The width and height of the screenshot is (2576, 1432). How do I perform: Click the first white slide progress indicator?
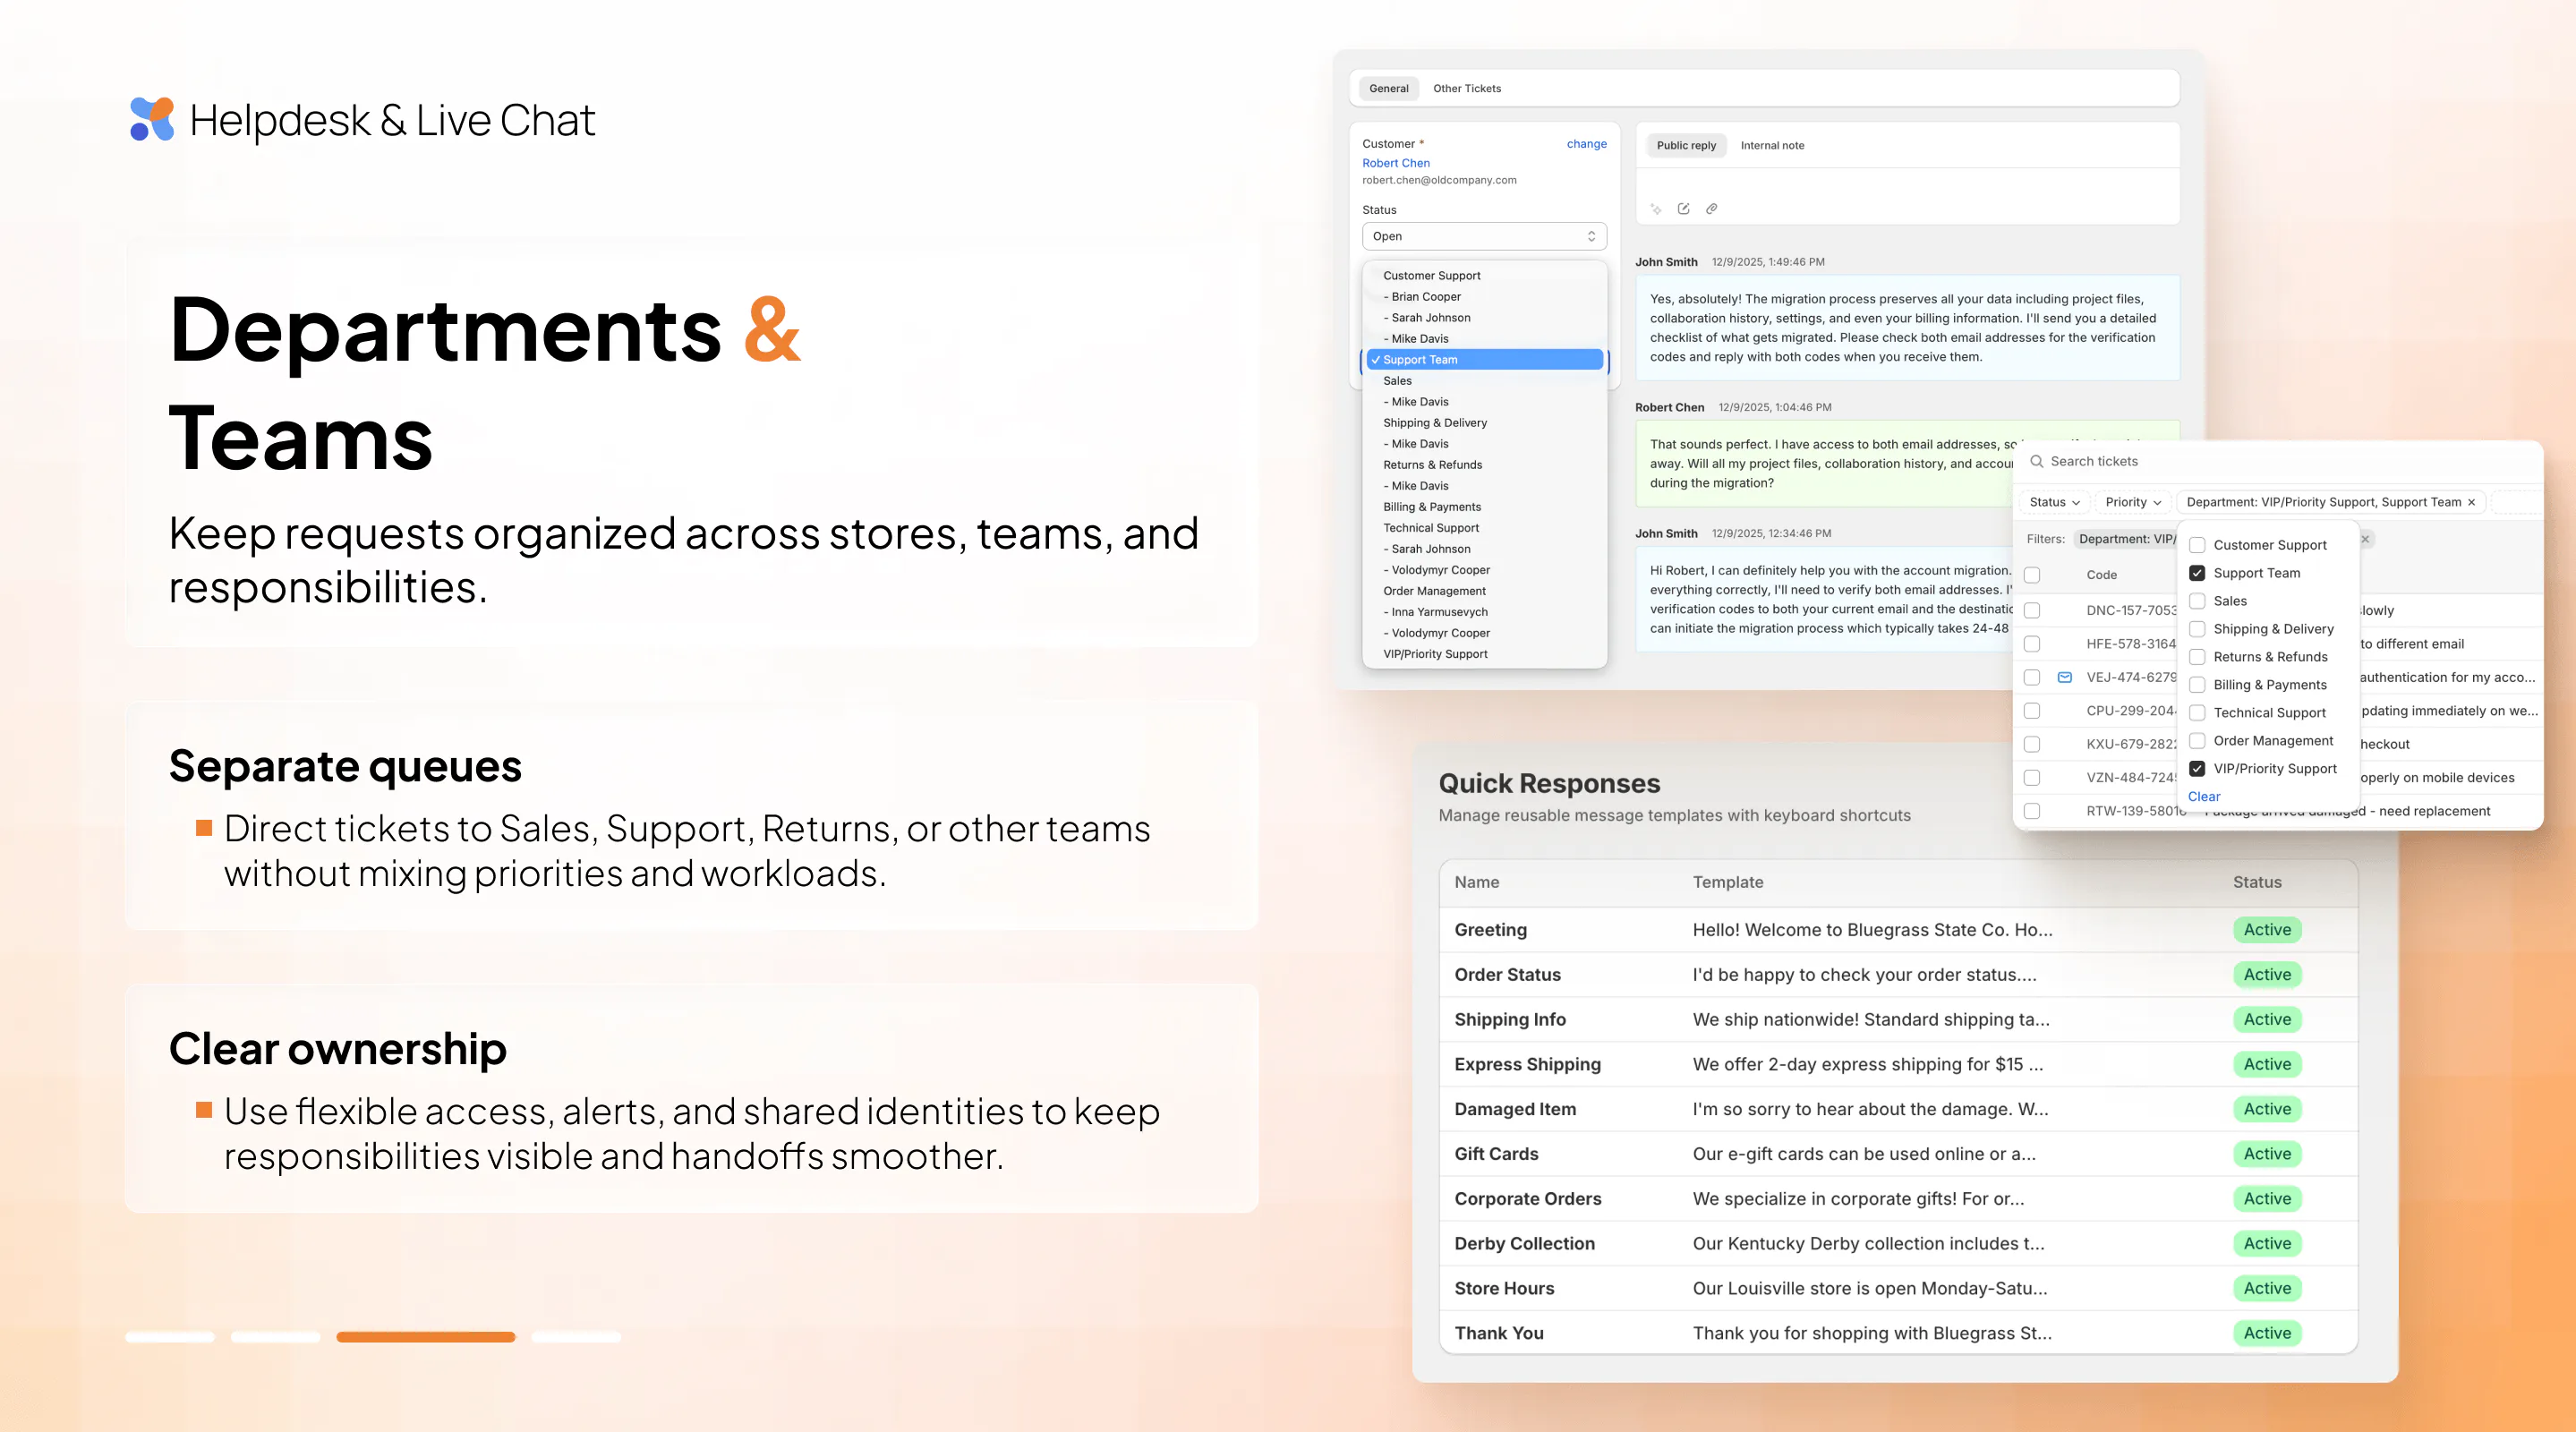170,1337
